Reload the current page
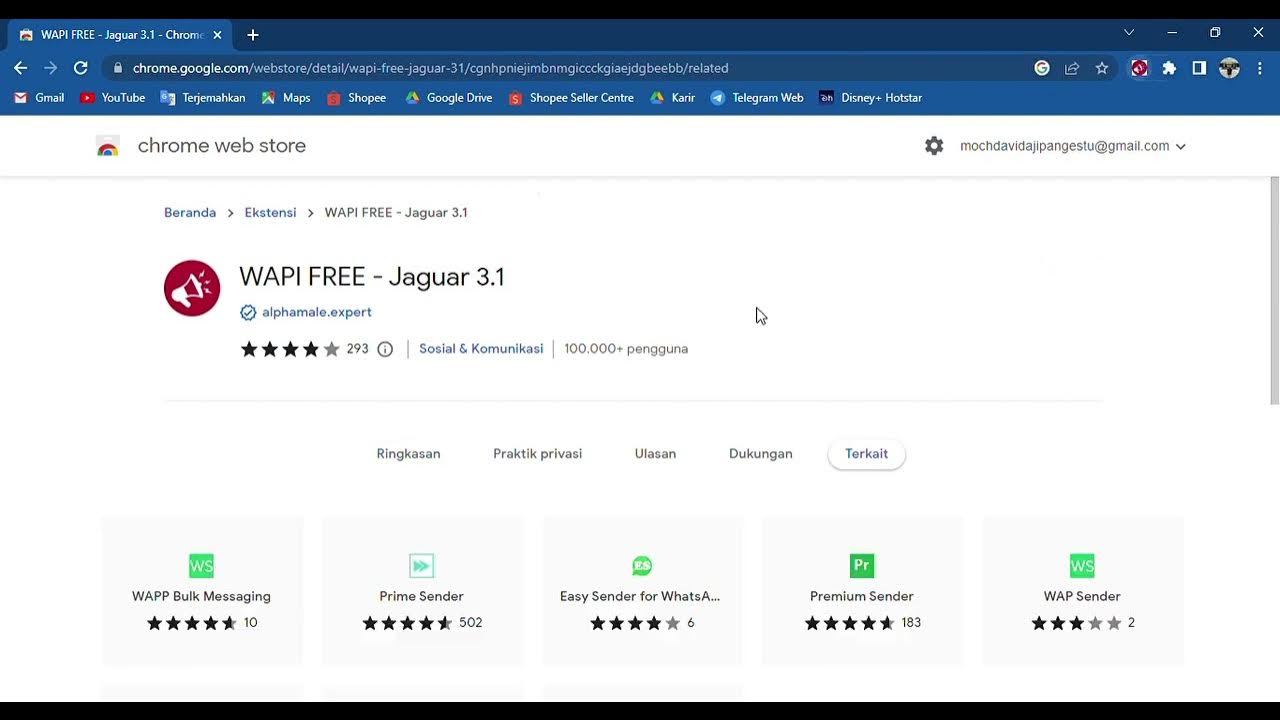Viewport: 1280px width, 720px height. coord(81,68)
